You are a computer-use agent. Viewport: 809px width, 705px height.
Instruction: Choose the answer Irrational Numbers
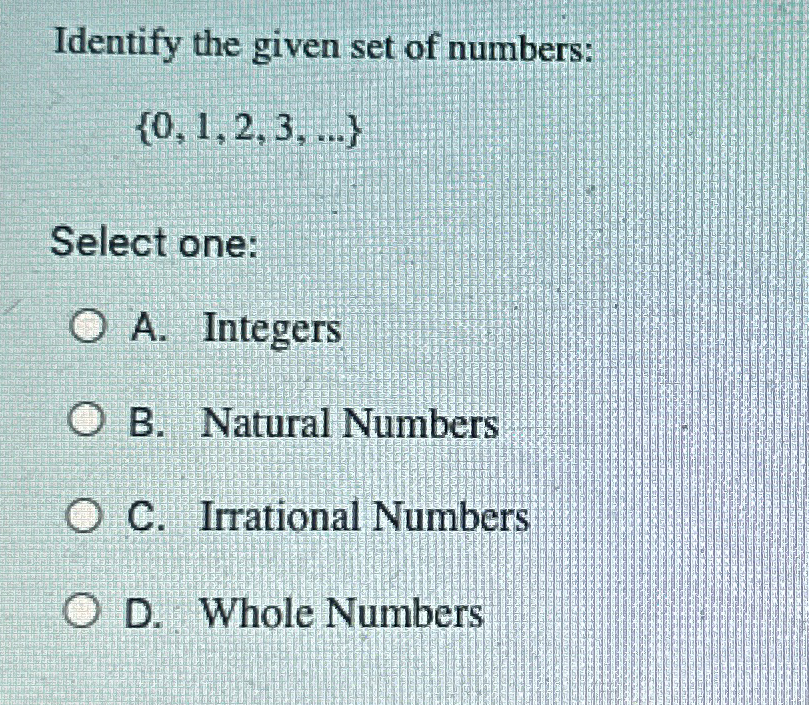click(363, 516)
